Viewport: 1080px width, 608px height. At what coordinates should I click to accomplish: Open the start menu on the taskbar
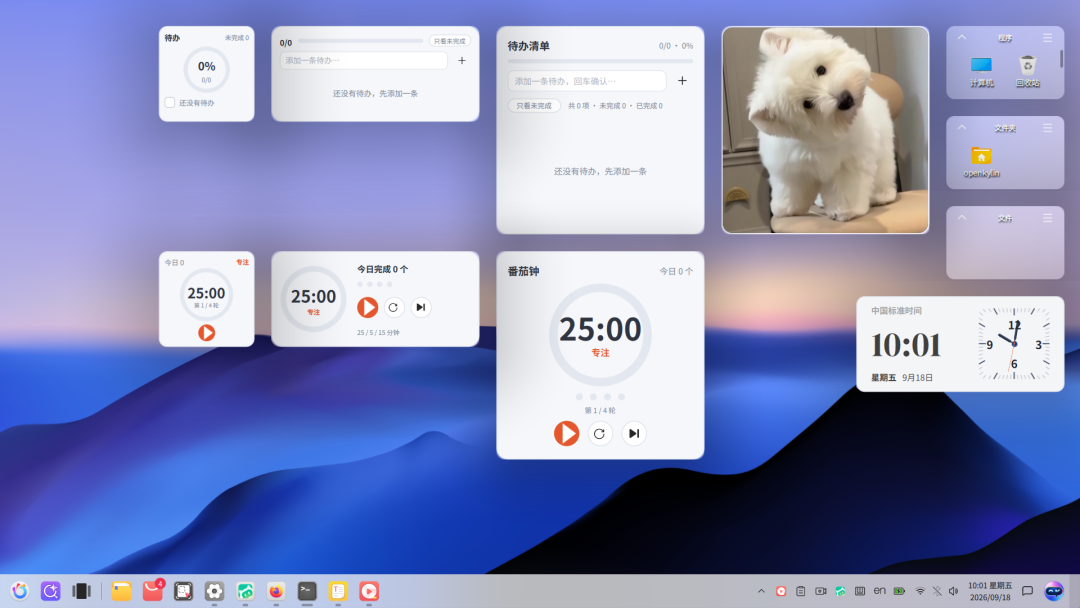coord(20,591)
